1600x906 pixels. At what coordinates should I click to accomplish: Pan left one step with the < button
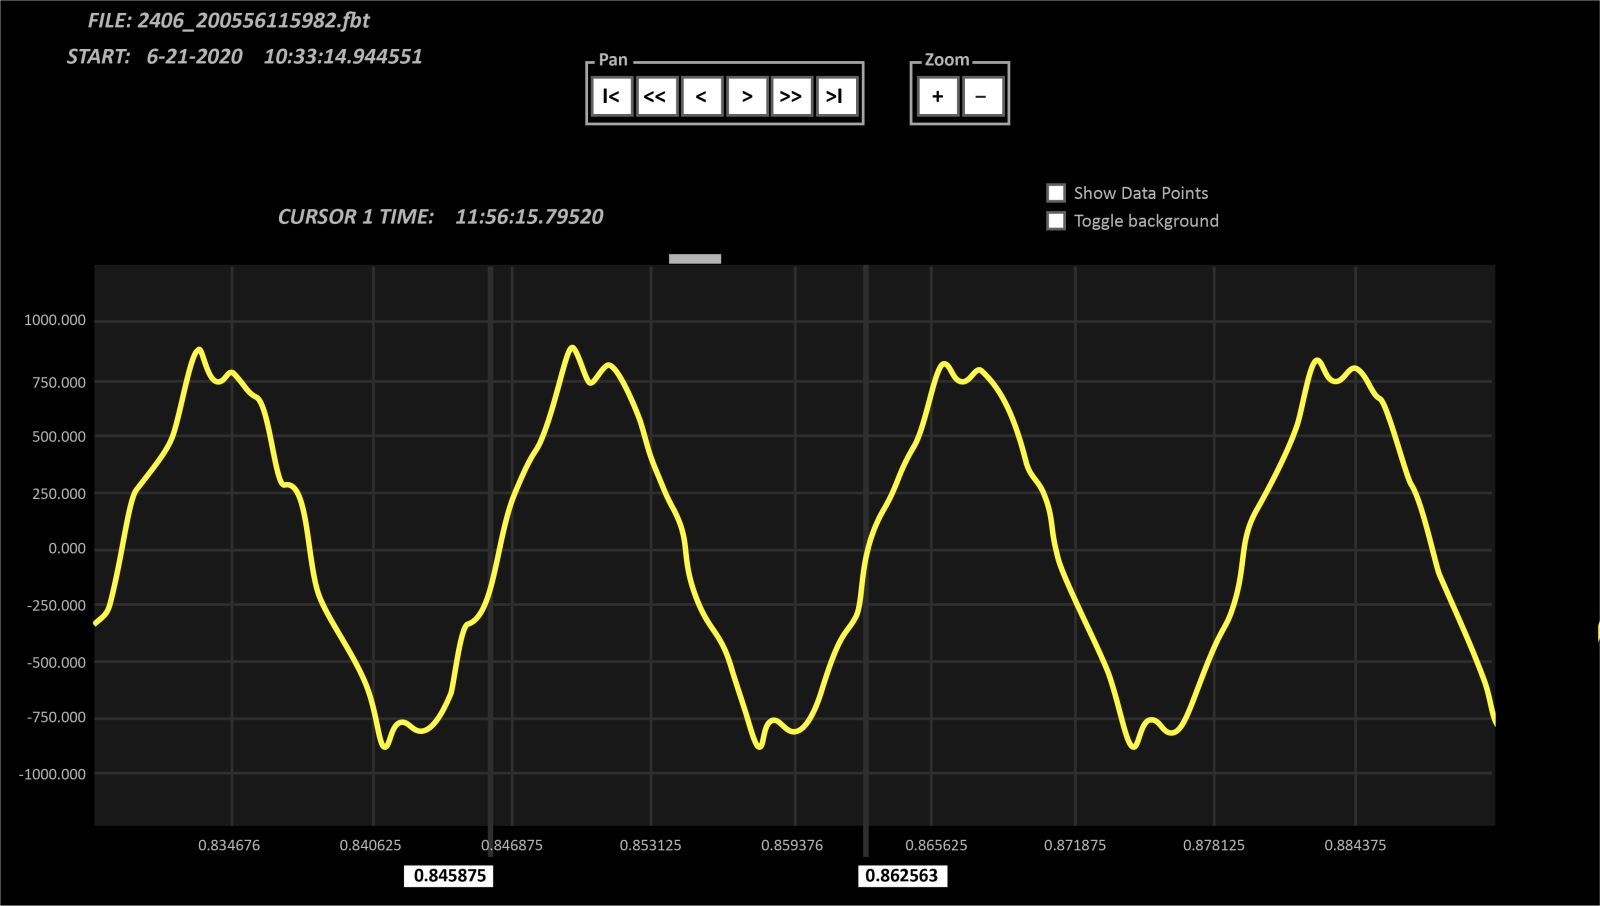point(701,97)
